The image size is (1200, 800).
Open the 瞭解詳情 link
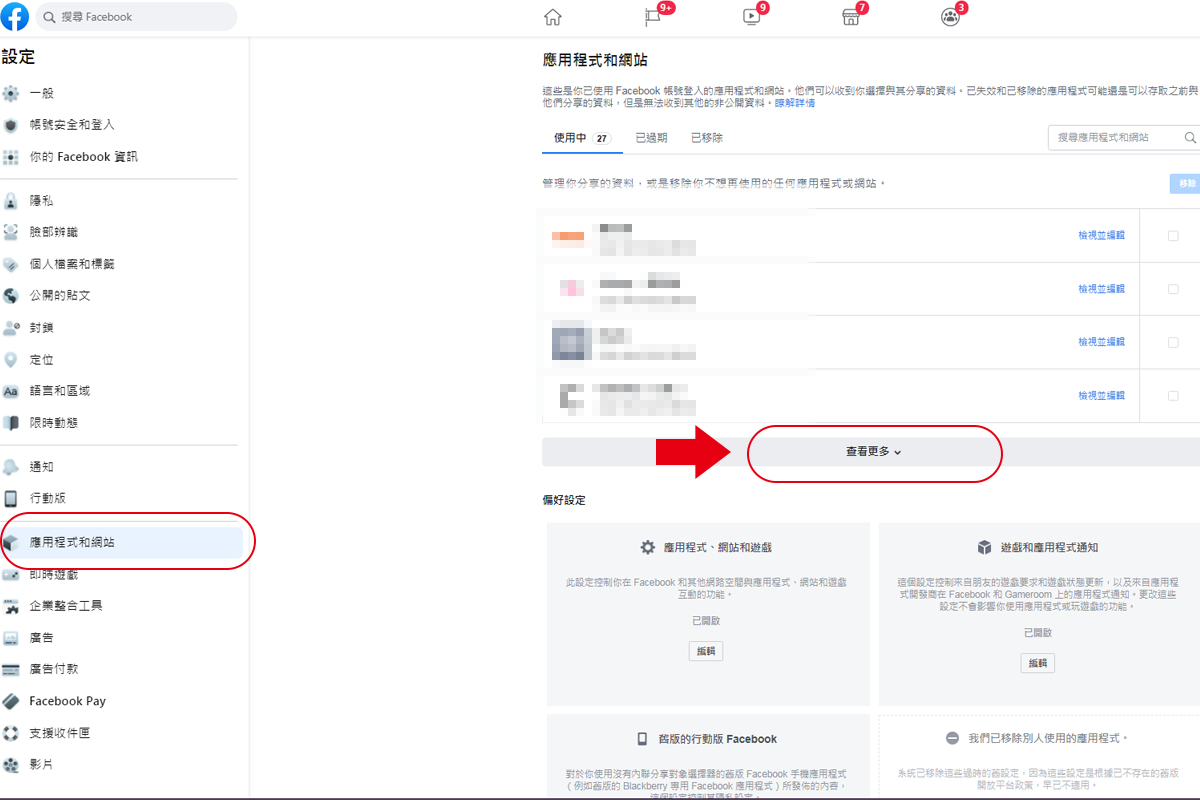[x=795, y=103]
